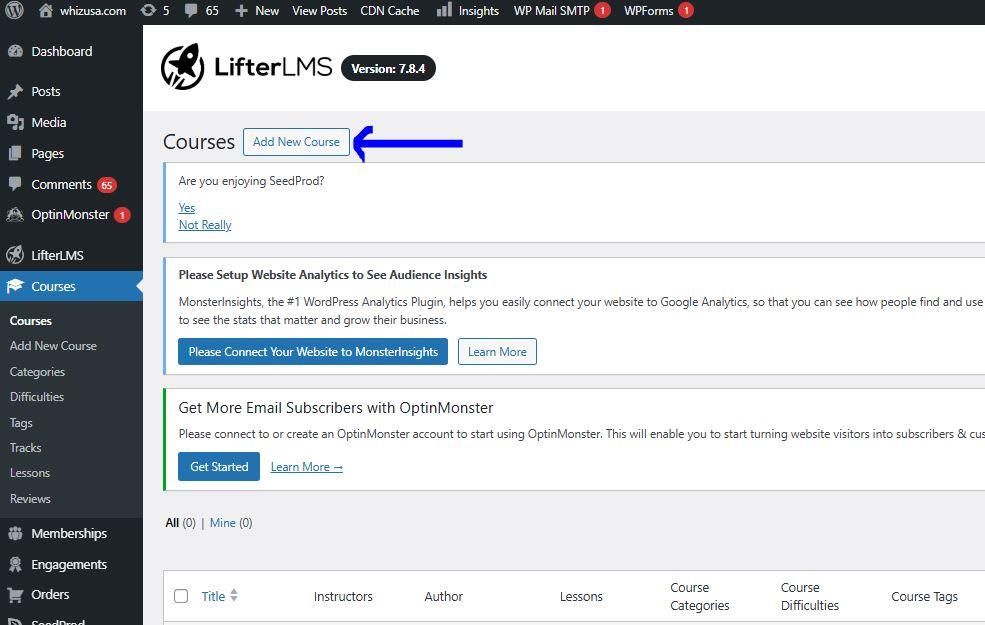Click the Get Started OptinMonster button
The image size is (985, 625).
[x=219, y=467]
